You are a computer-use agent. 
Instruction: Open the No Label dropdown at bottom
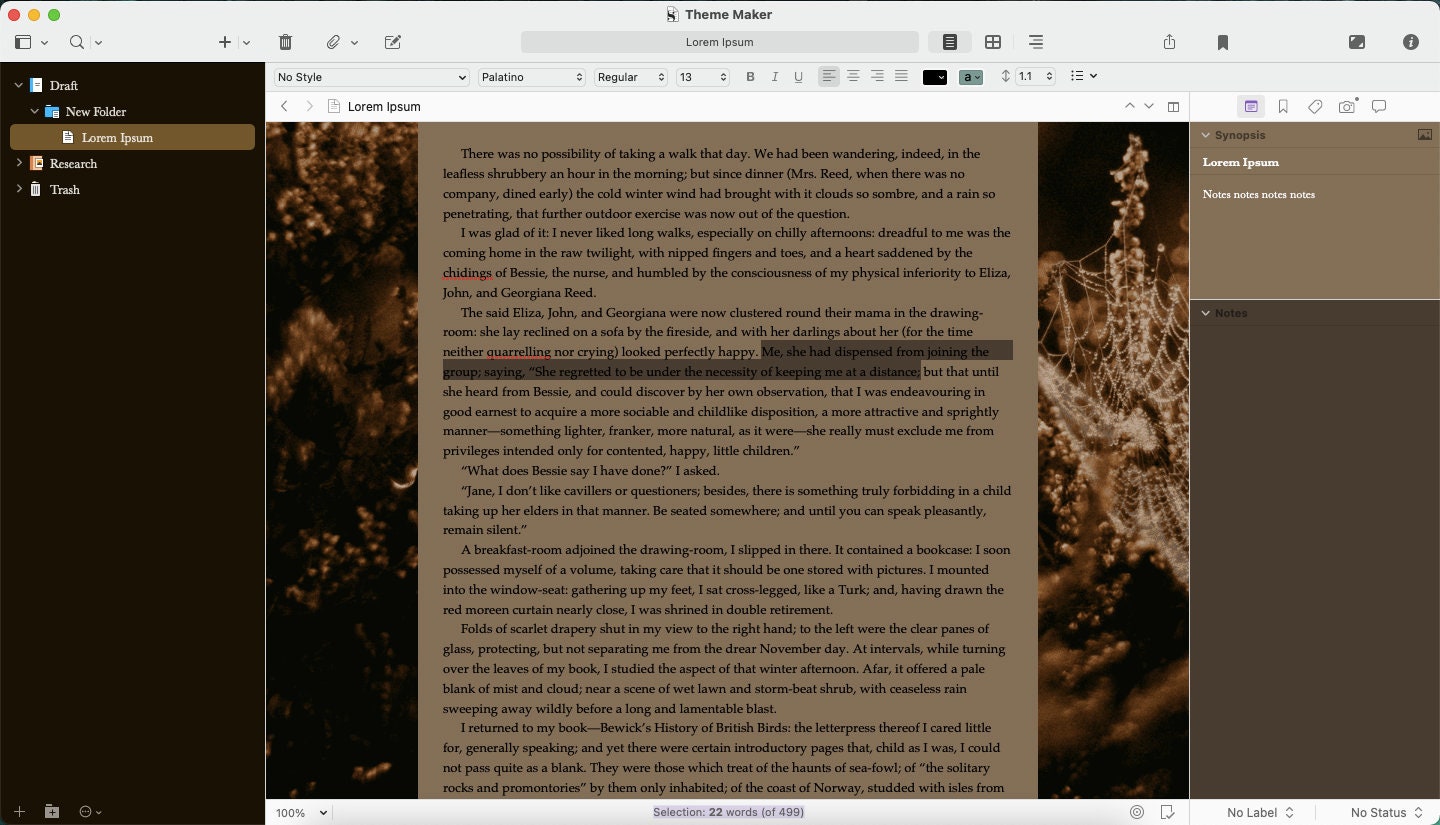[x=1259, y=812]
